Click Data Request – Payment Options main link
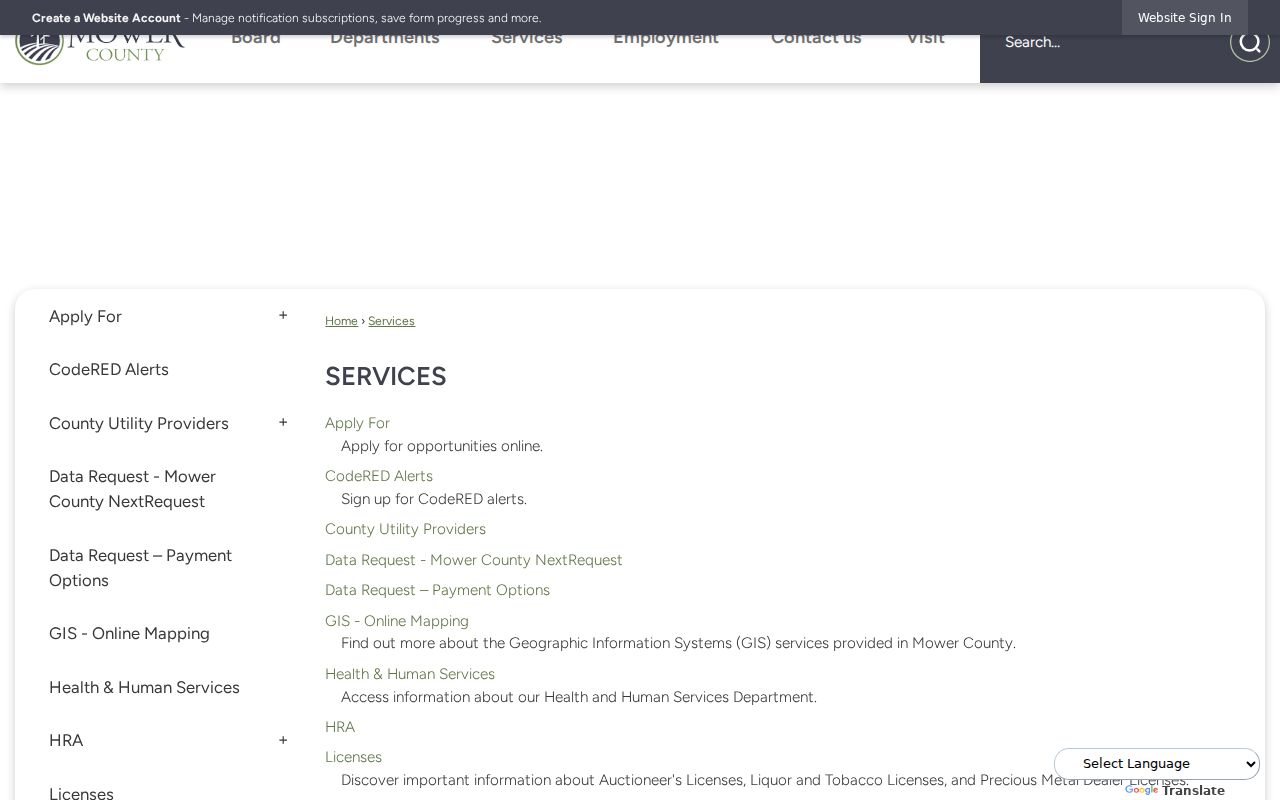This screenshot has height=800, width=1280. tap(437, 590)
